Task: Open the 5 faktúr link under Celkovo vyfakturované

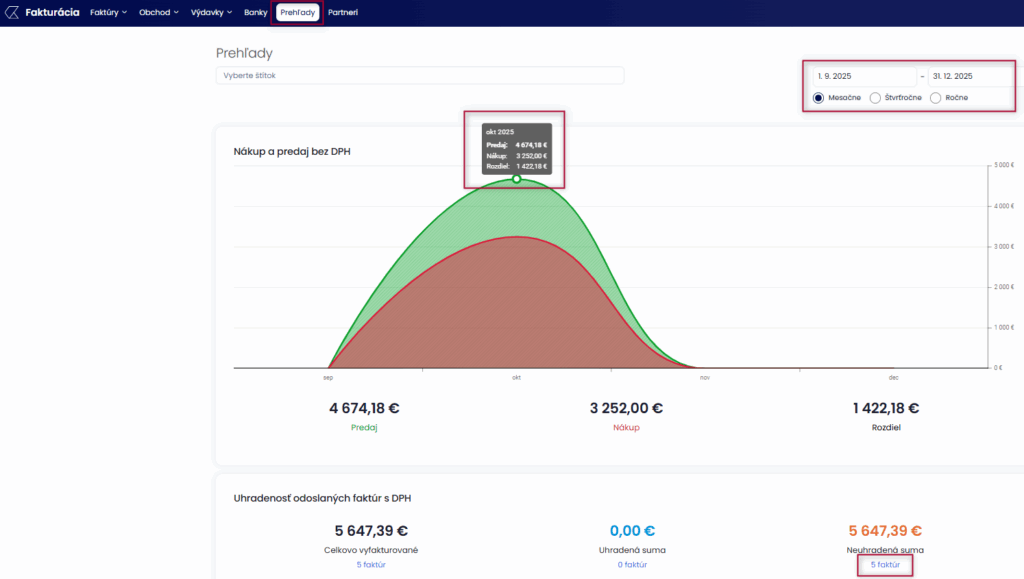Action: click(371, 565)
